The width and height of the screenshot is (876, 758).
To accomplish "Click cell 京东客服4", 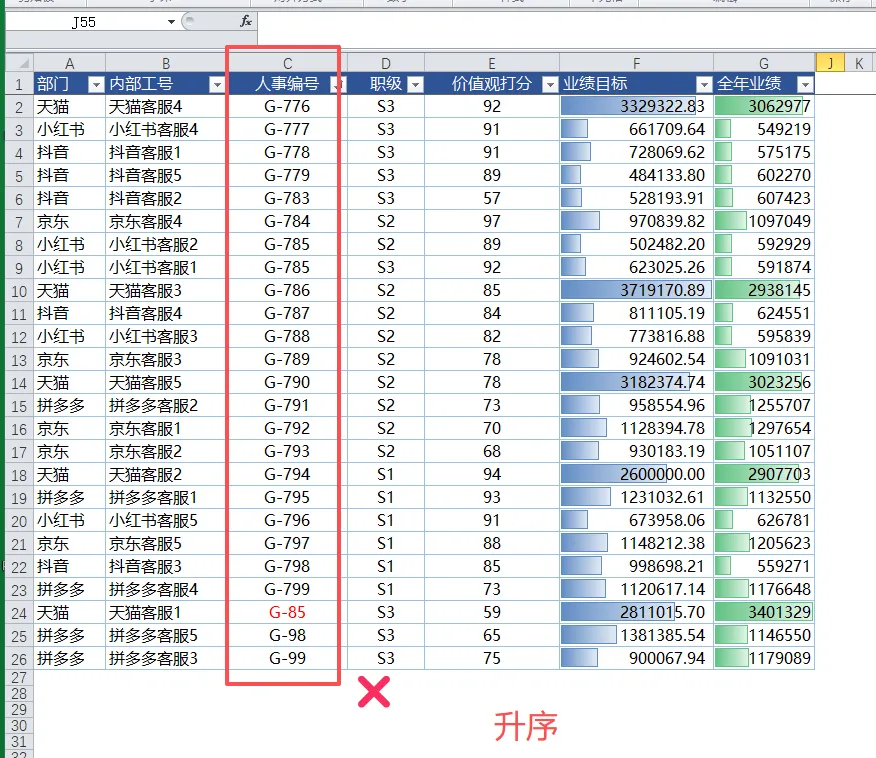I will [165, 221].
